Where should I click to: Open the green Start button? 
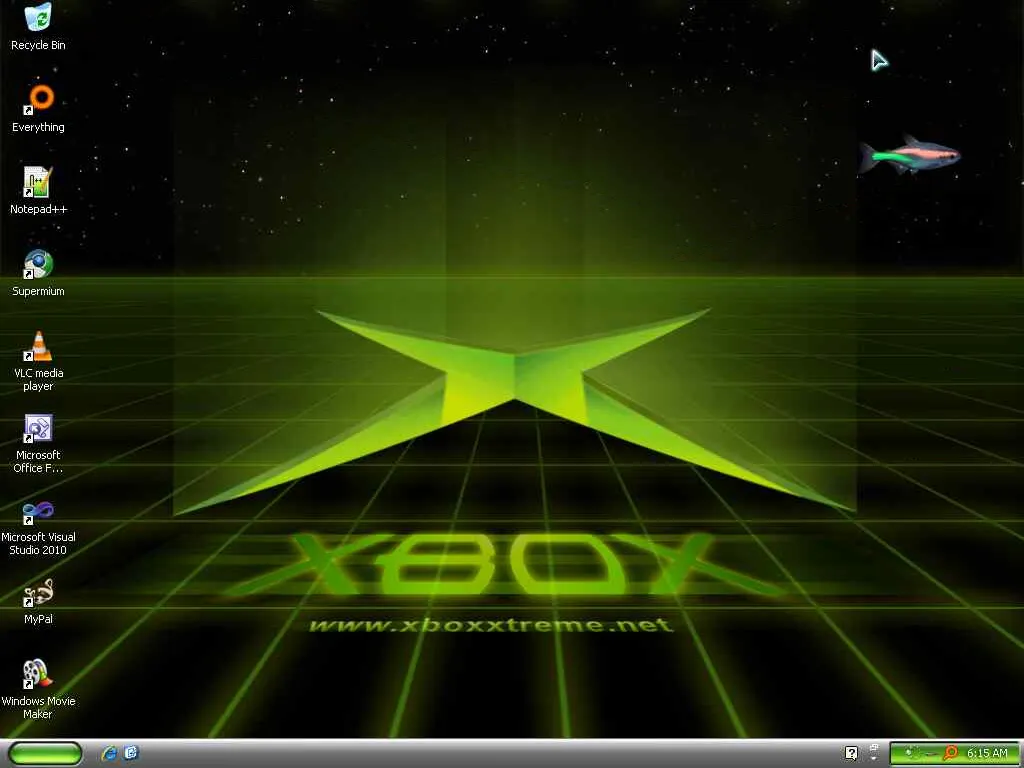(x=45, y=753)
